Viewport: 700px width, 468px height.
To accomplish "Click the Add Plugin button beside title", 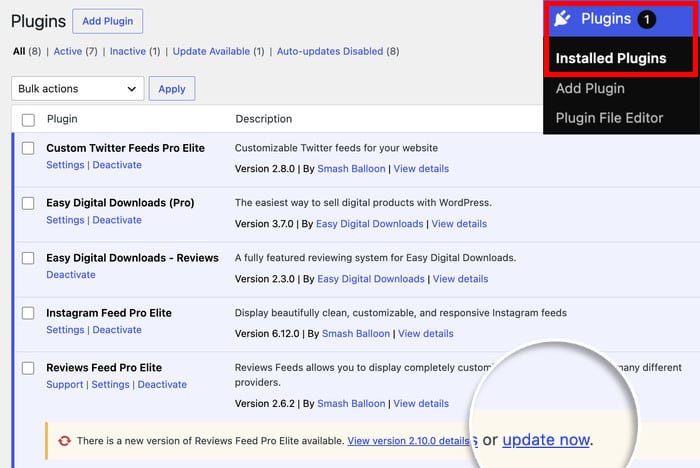I will [x=108, y=21].
